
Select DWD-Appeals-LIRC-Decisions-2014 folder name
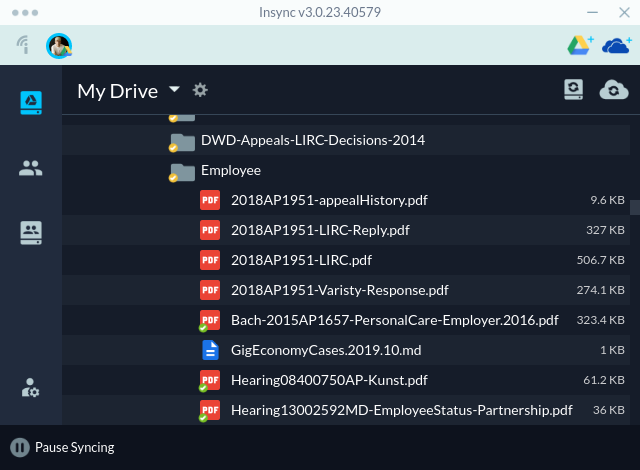click(x=313, y=140)
